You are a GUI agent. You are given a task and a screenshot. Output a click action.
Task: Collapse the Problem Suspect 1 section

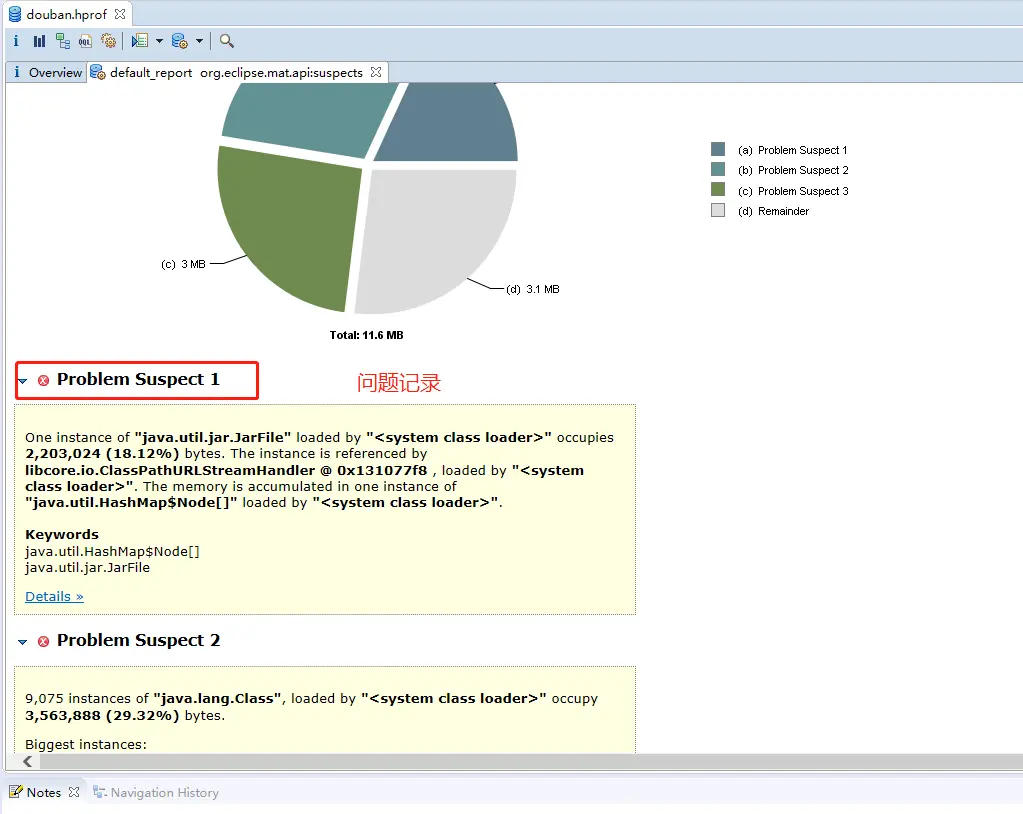coord(23,381)
